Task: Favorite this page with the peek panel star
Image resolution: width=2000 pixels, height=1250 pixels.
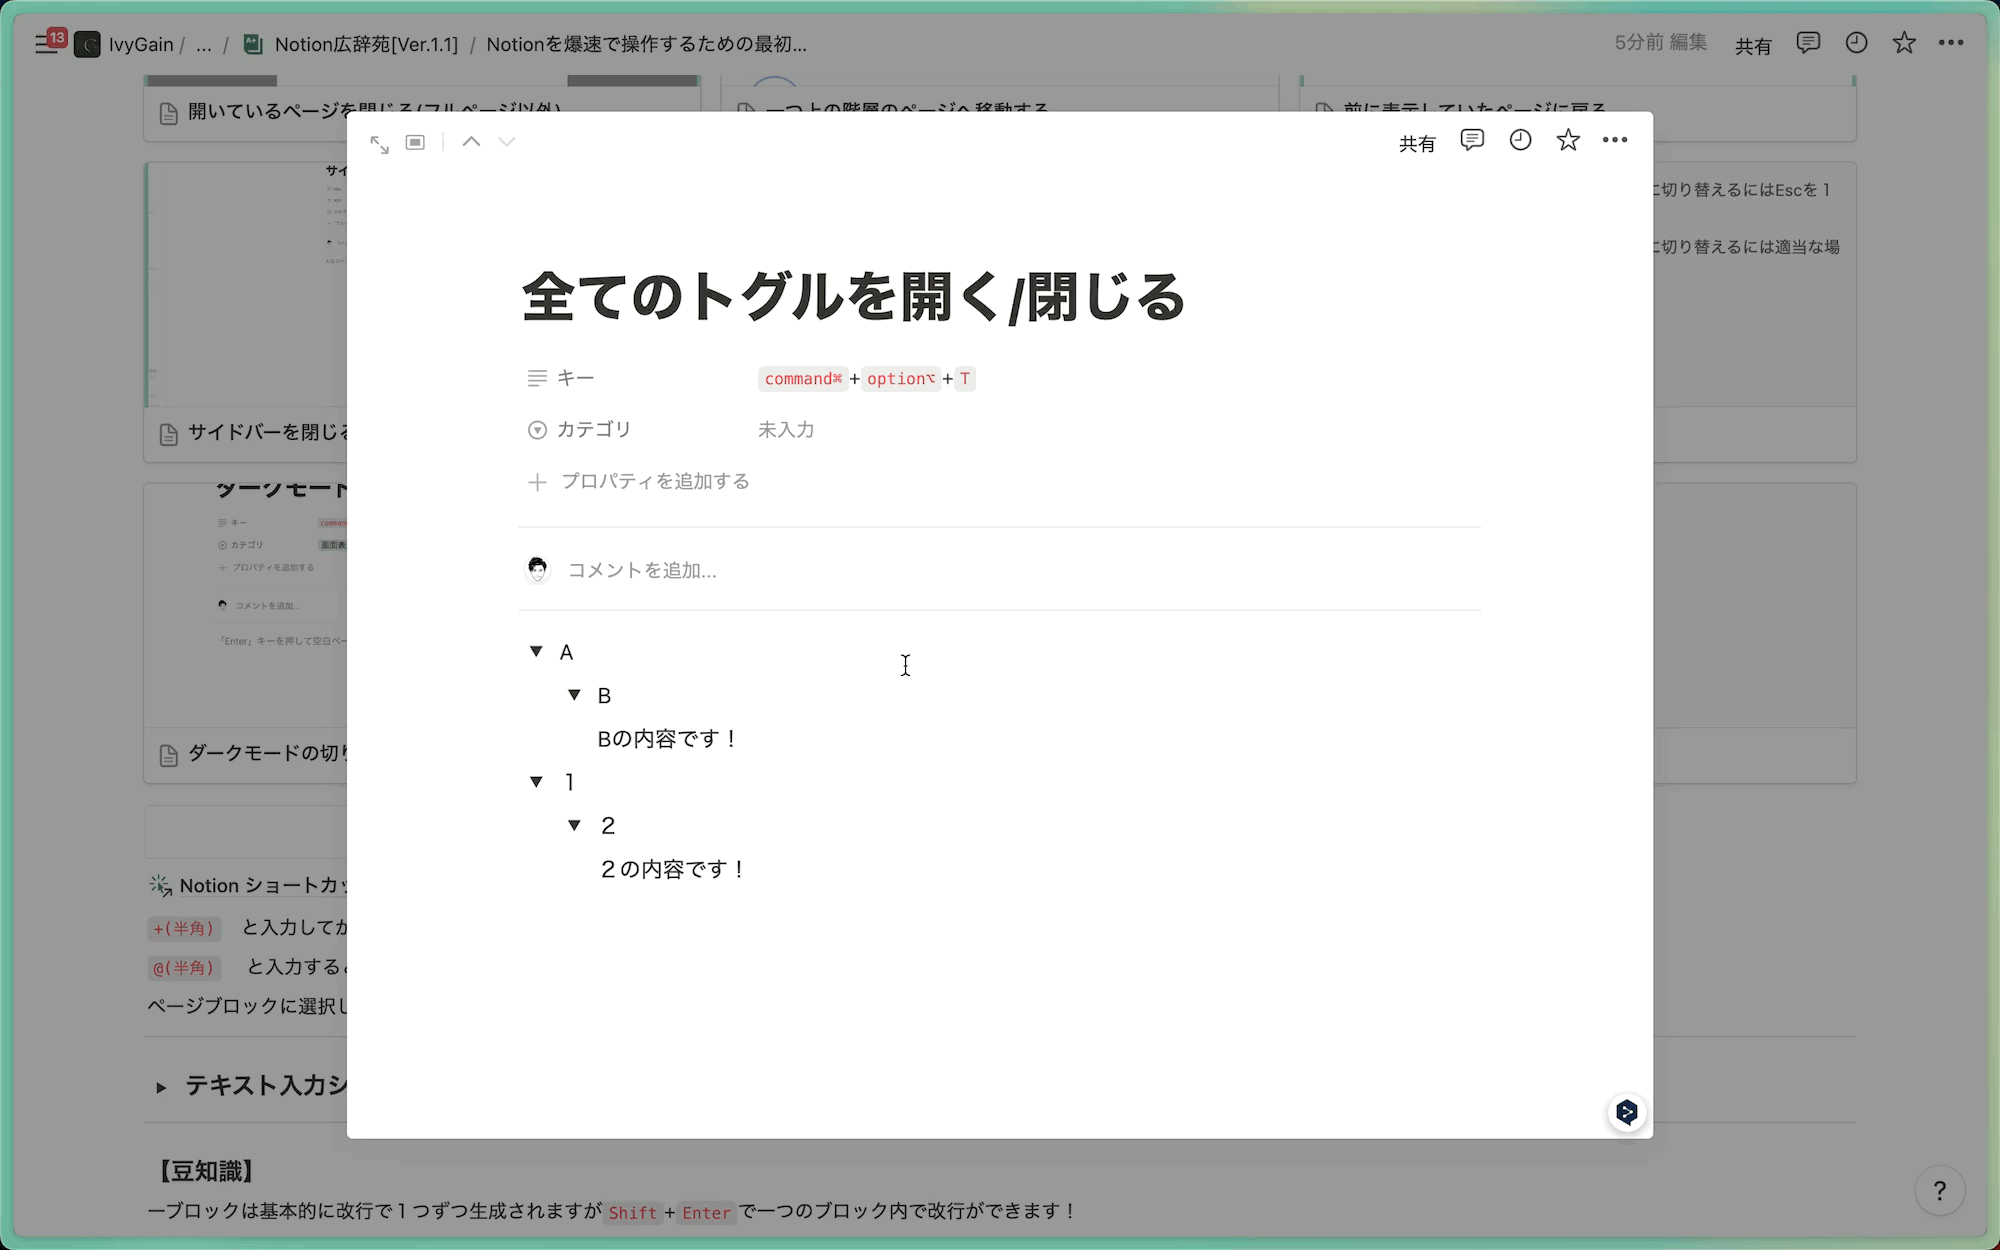Action: (x=1567, y=141)
